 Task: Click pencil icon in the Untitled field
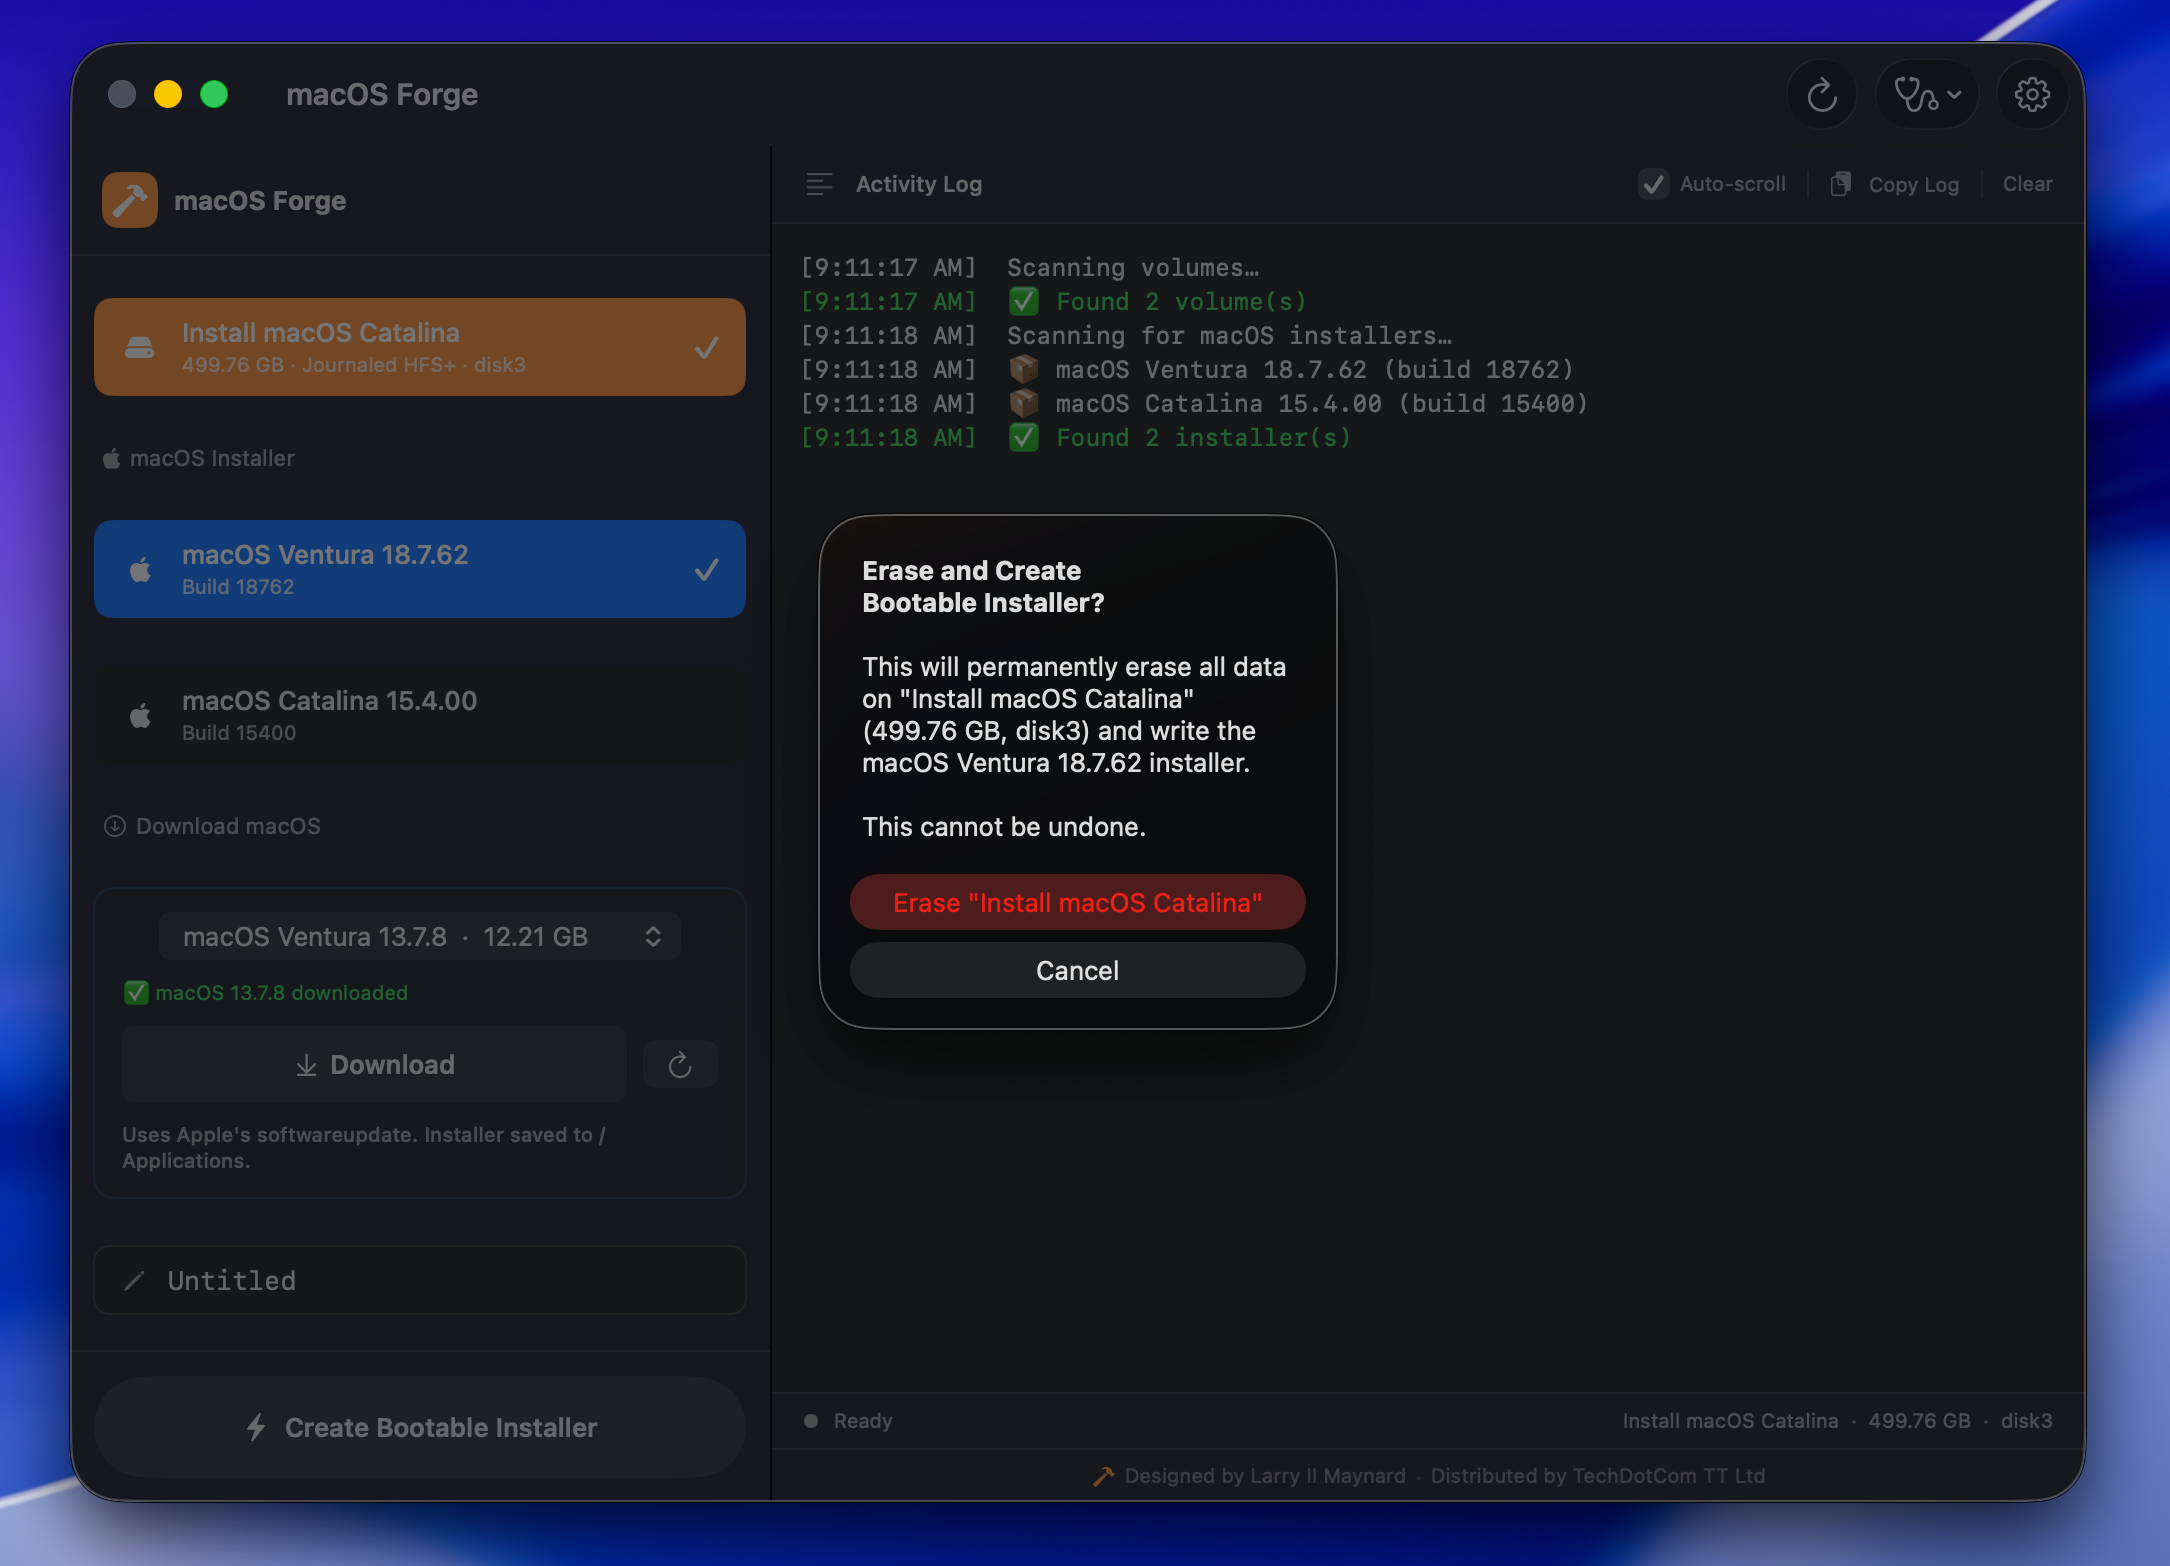[x=134, y=1280]
